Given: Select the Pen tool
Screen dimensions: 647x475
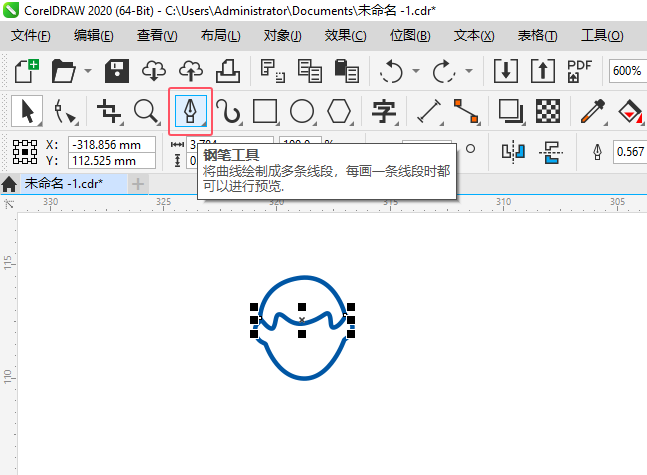Looking at the screenshot, I should tap(190, 111).
